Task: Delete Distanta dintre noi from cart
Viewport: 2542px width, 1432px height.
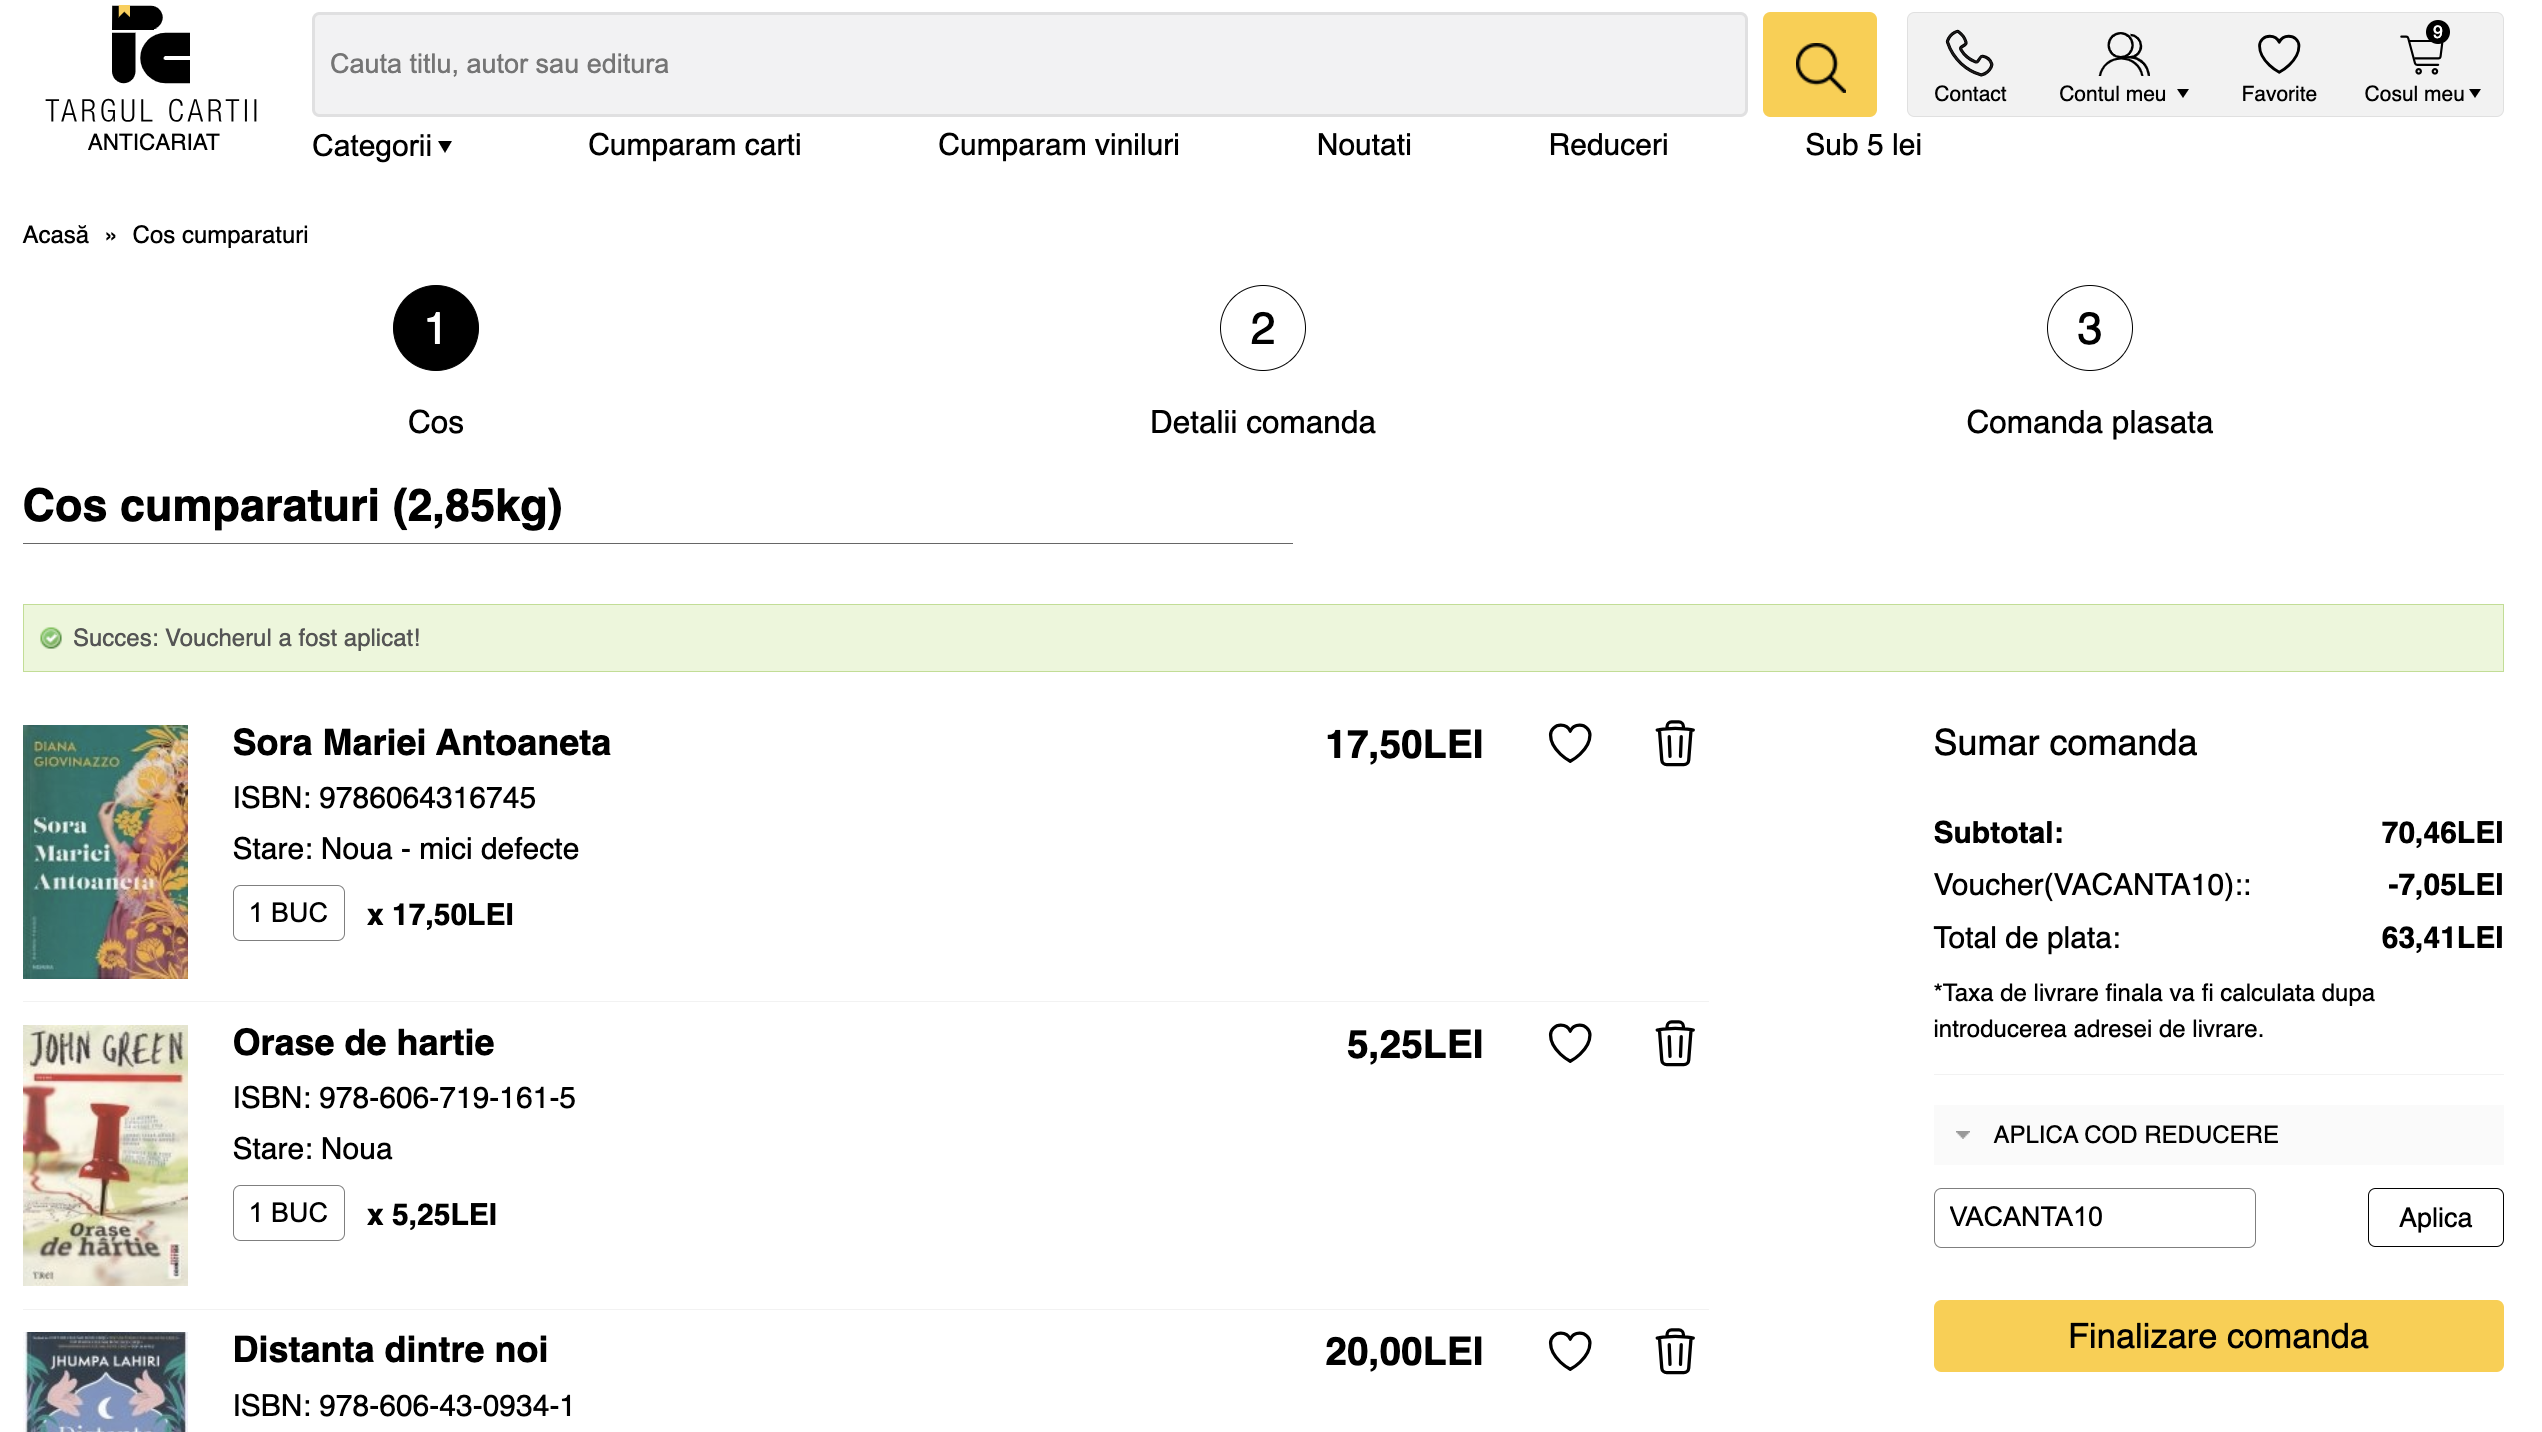Action: 1673,1351
